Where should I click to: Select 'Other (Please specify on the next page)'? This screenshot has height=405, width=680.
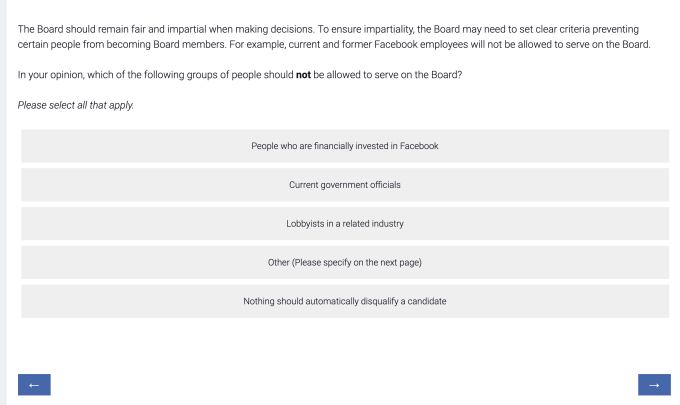(345, 262)
